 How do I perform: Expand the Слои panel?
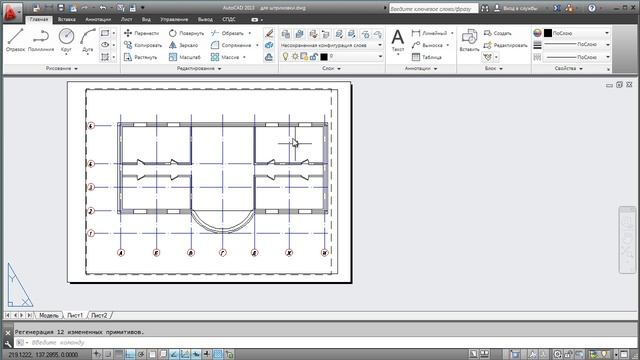[x=331, y=69]
